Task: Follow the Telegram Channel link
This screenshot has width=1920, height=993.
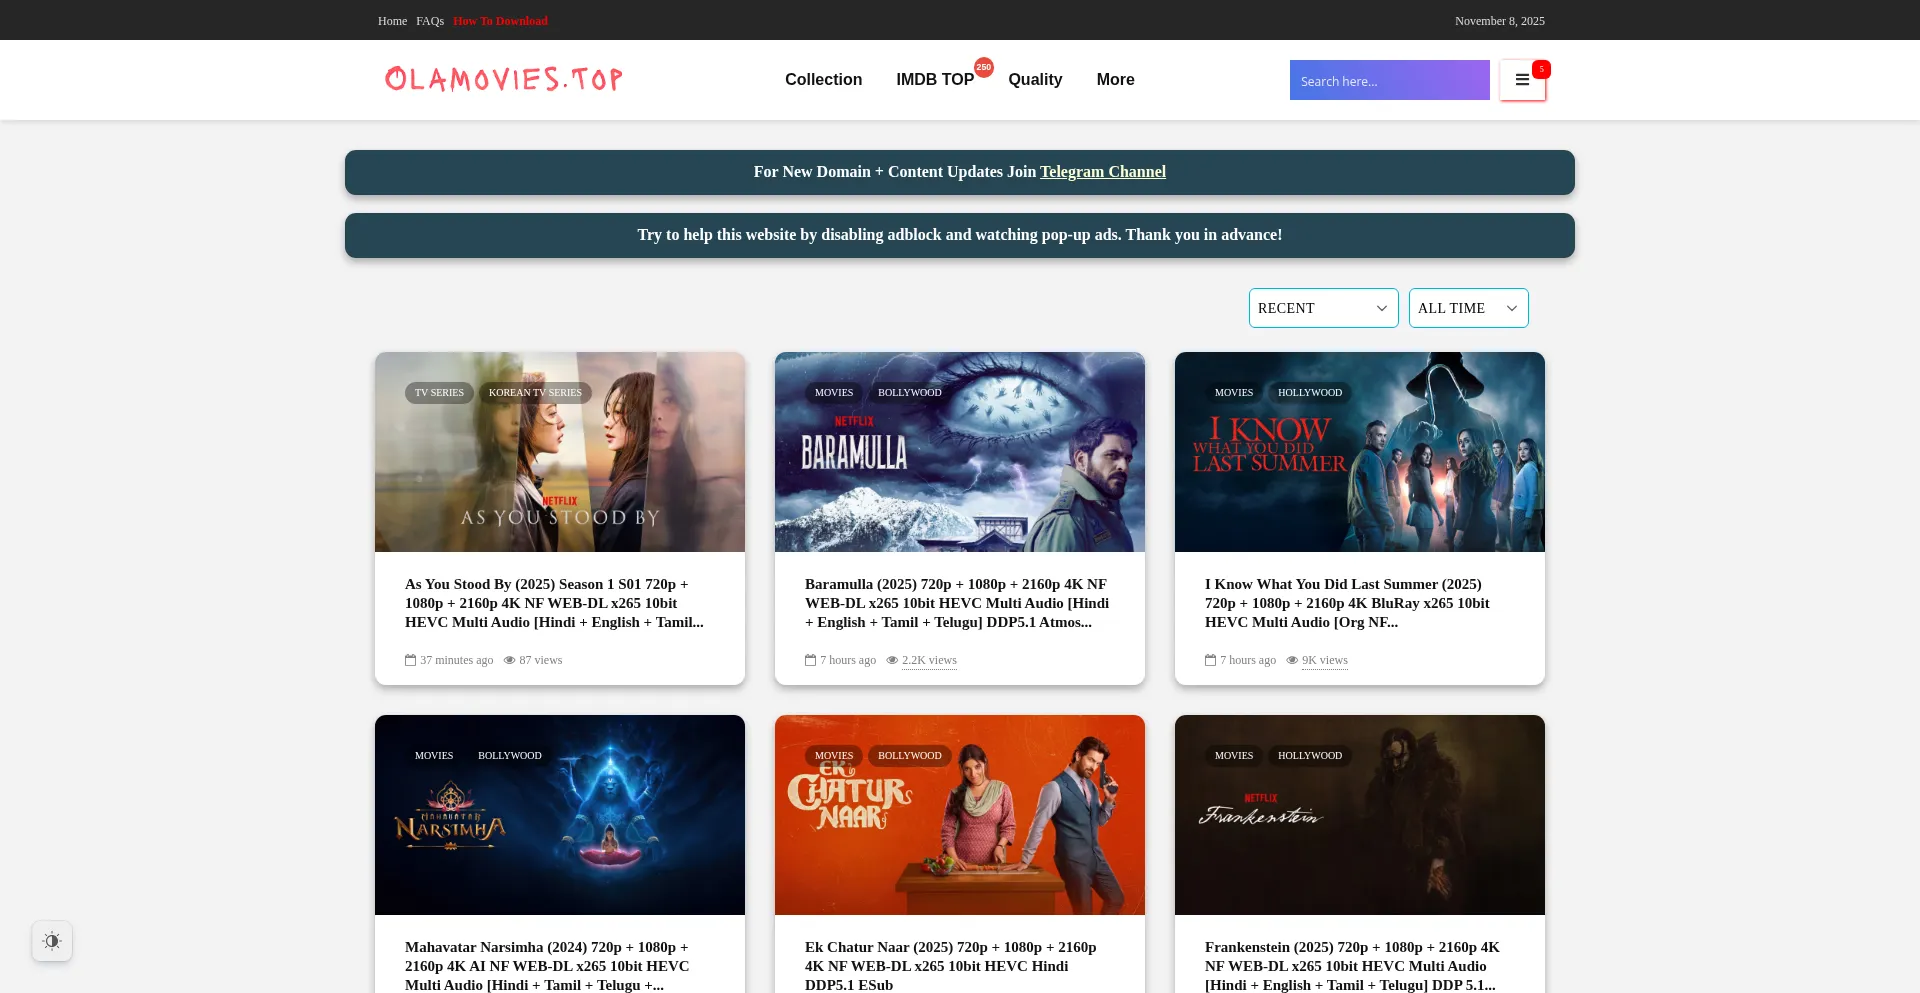Action: click(x=1102, y=172)
